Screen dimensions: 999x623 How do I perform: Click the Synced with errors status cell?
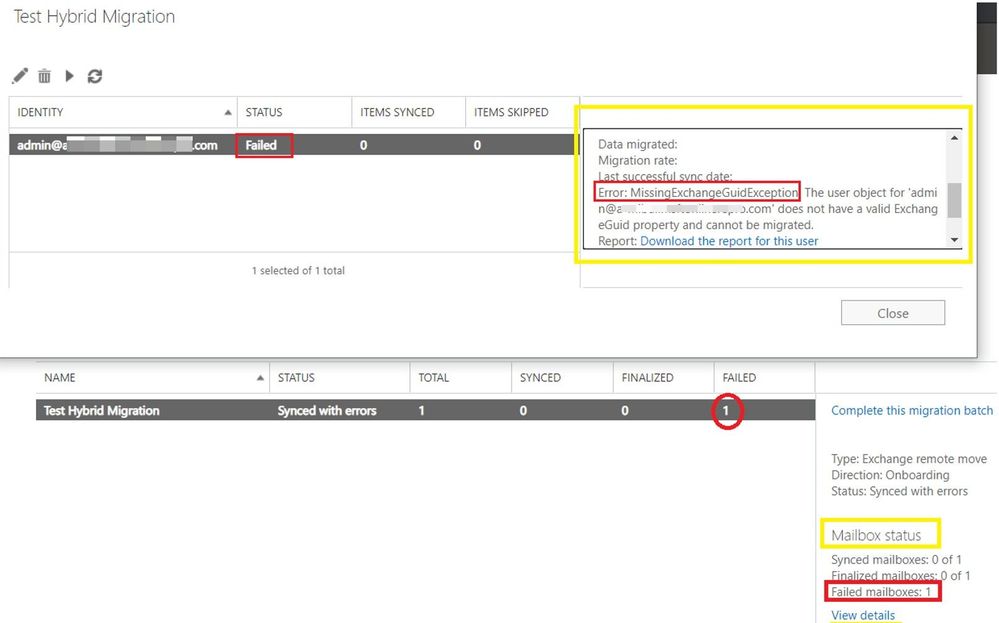click(327, 411)
